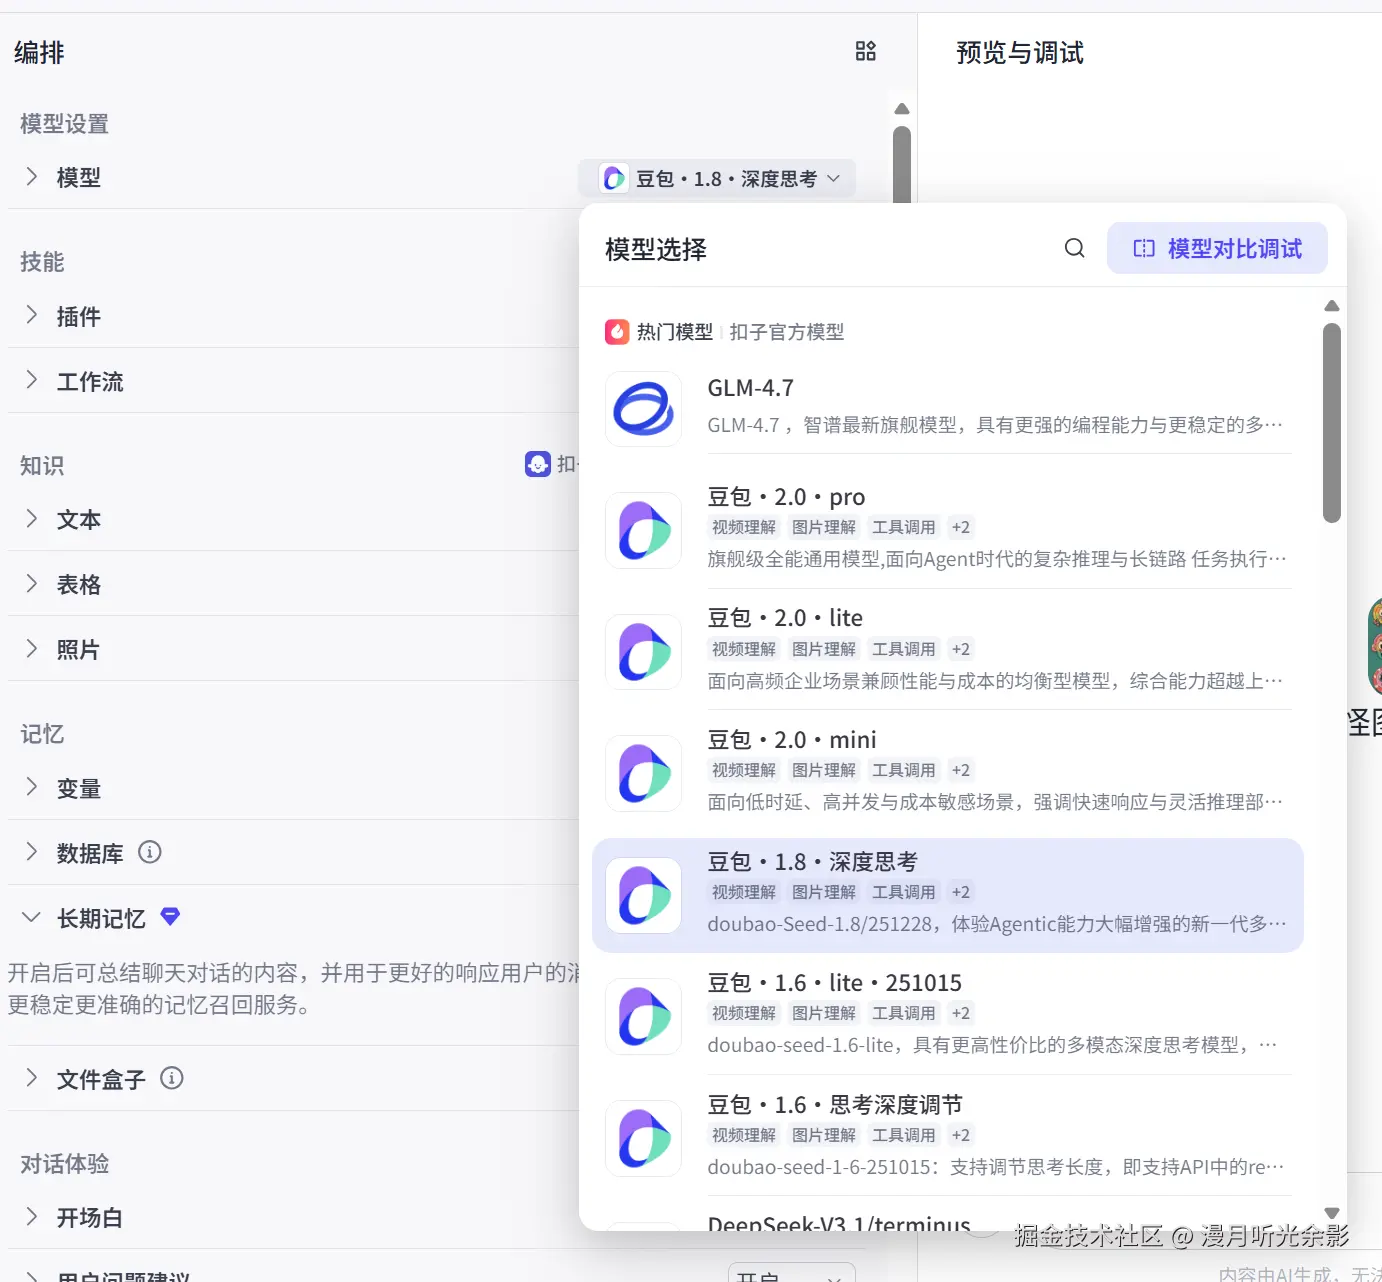This screenshot has width=1382, height=1282.
Task: Select the 豆包·1.6·思考深度调节 model
Action: click(x=948, y=1138)
